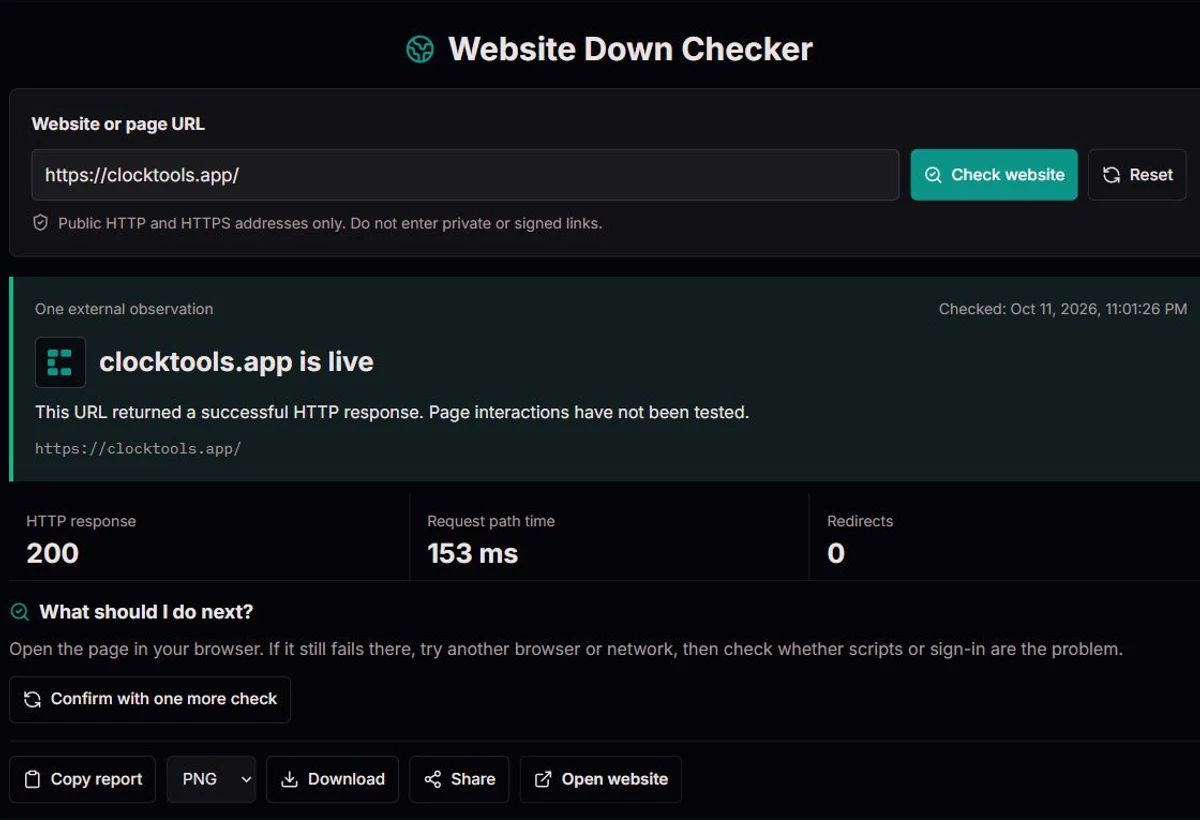Screen dimensions: 1200x820
Task: Click the 'Redirects' label
Action: point(860,521)
